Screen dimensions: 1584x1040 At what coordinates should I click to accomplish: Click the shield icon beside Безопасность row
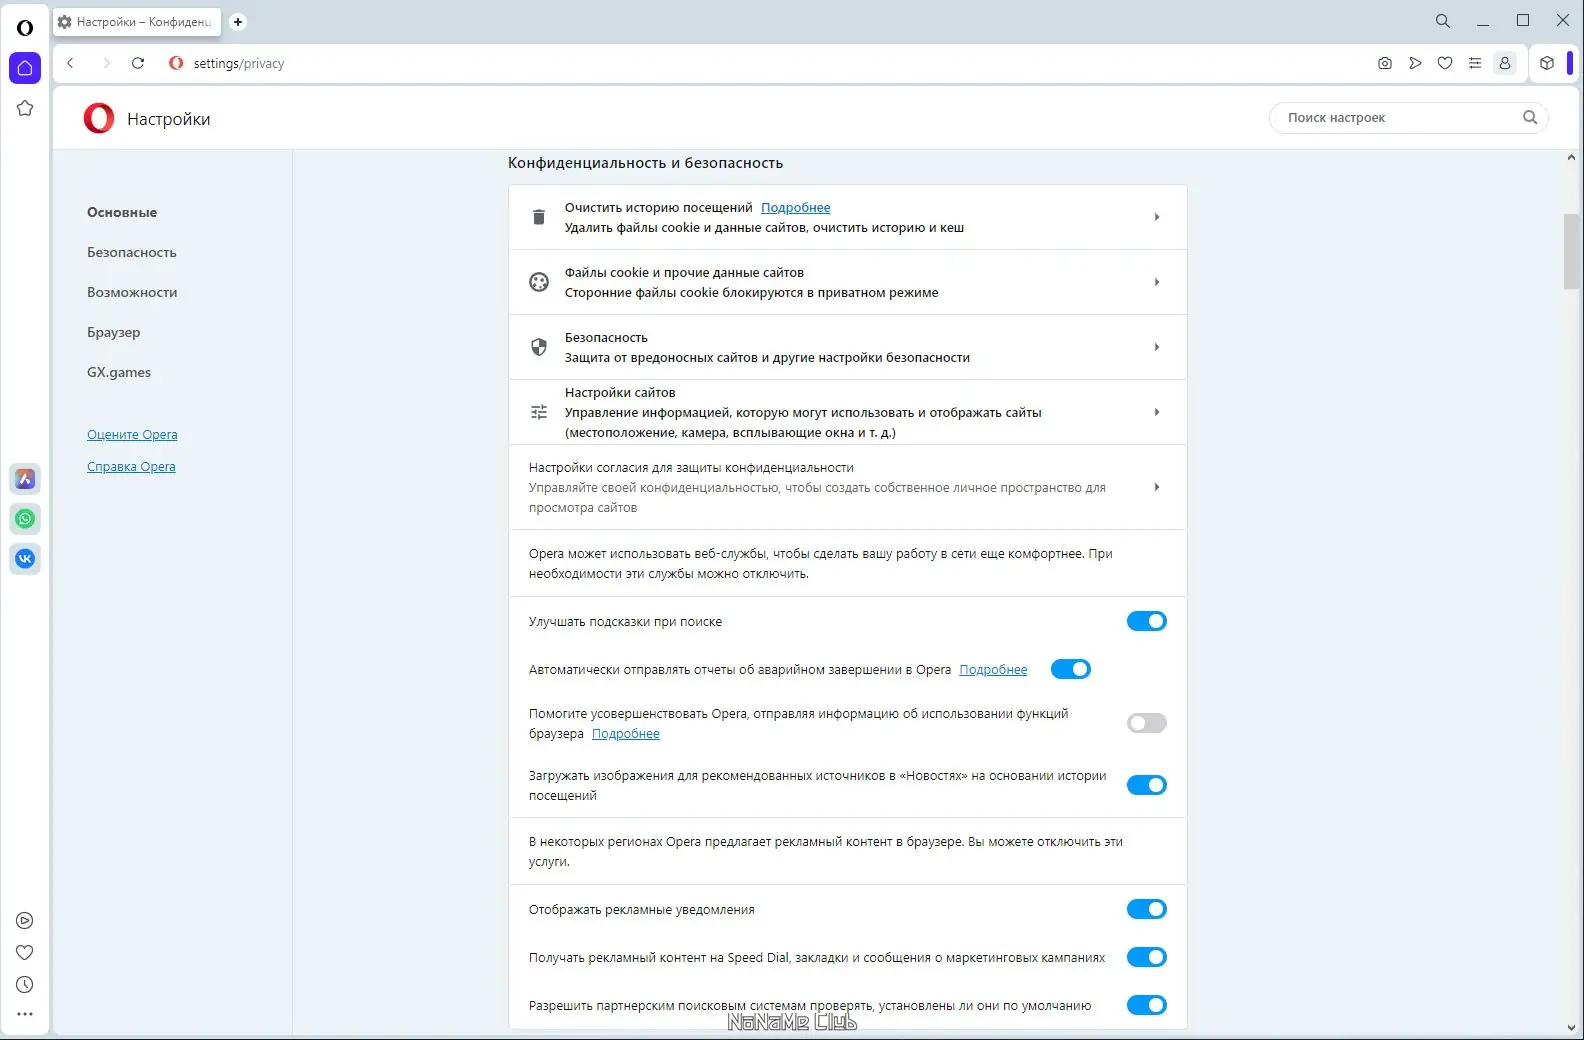point(539,347)
